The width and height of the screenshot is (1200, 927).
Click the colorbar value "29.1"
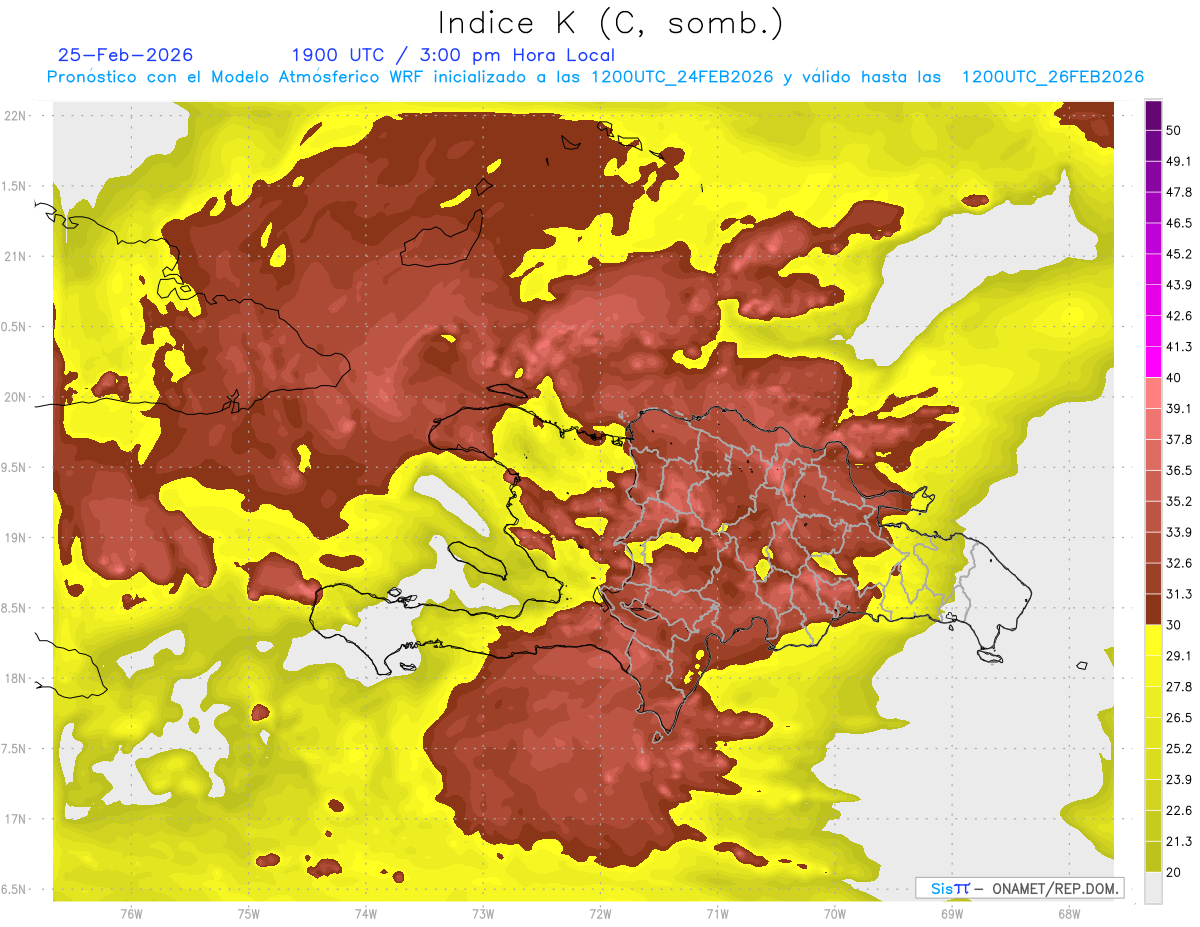pyautogui.click(x=1179, y=655)
